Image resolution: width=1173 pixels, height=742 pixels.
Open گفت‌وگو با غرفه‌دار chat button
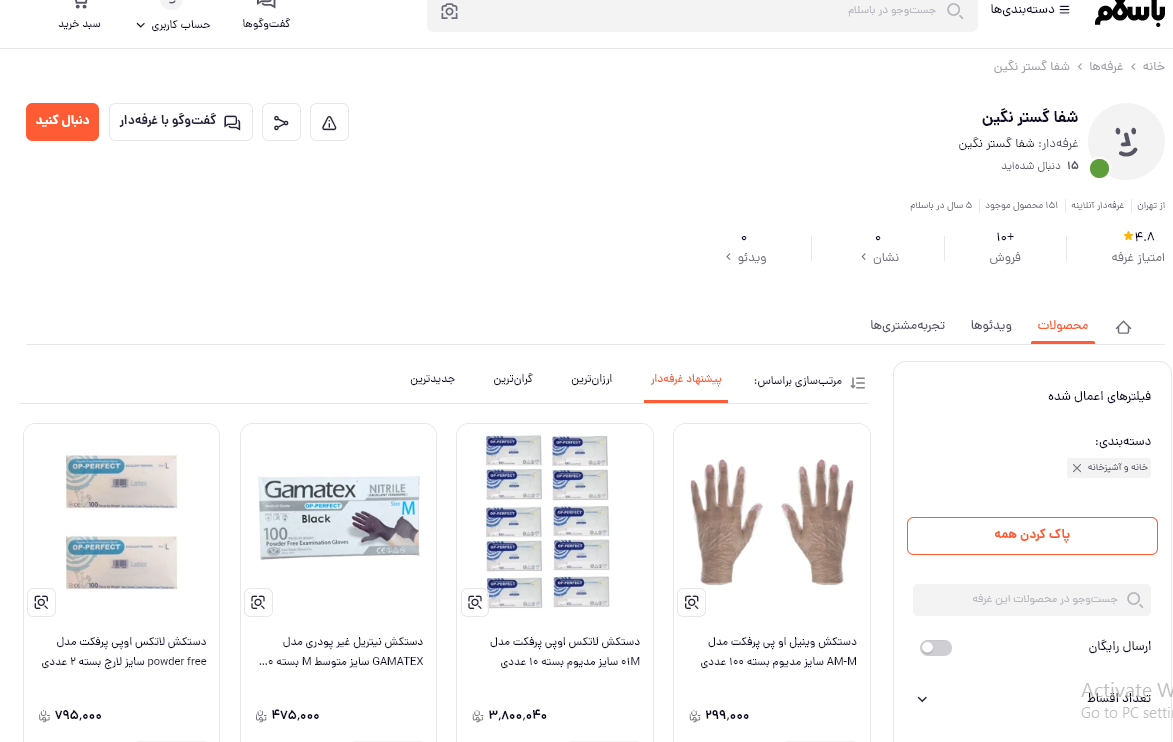click(x=180, y=121)
